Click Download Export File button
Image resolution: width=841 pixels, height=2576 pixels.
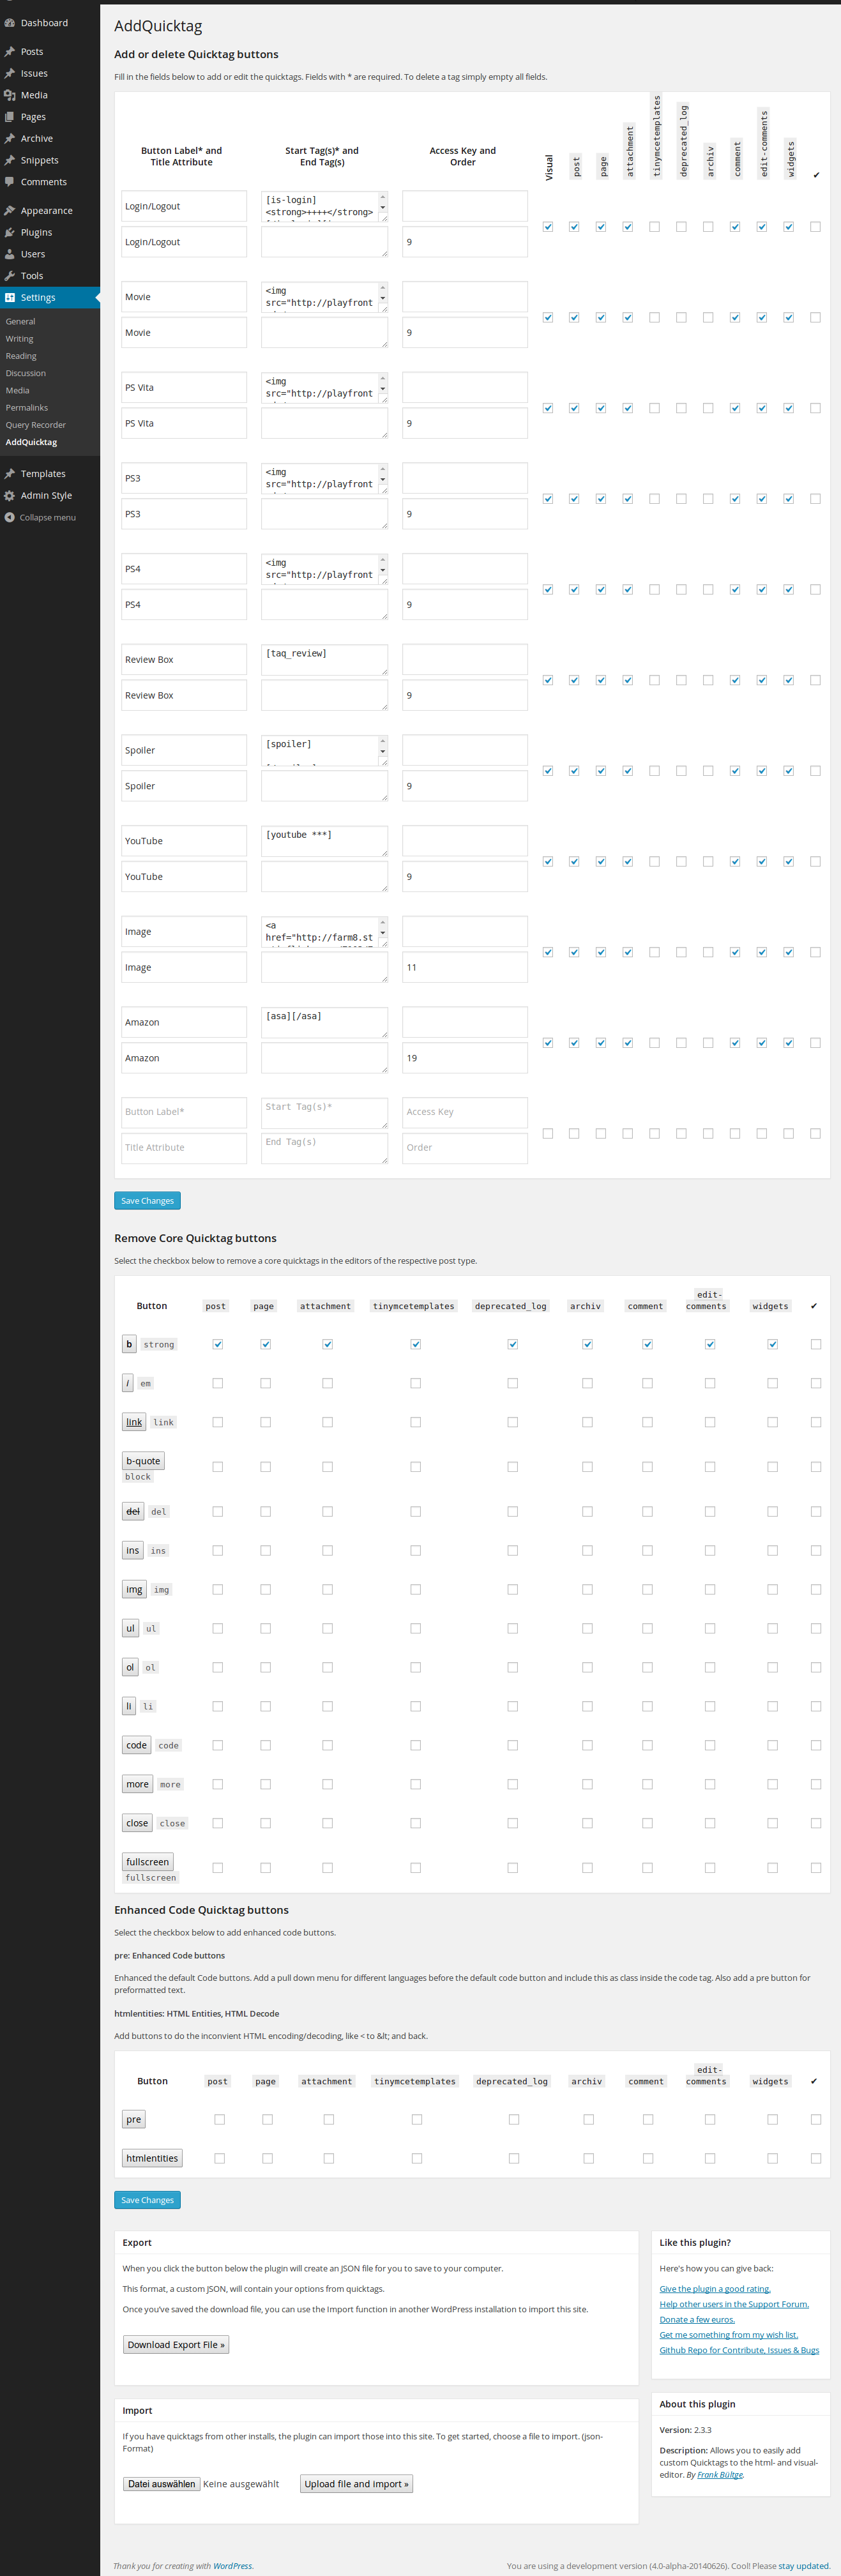(x=176, y=2344)
